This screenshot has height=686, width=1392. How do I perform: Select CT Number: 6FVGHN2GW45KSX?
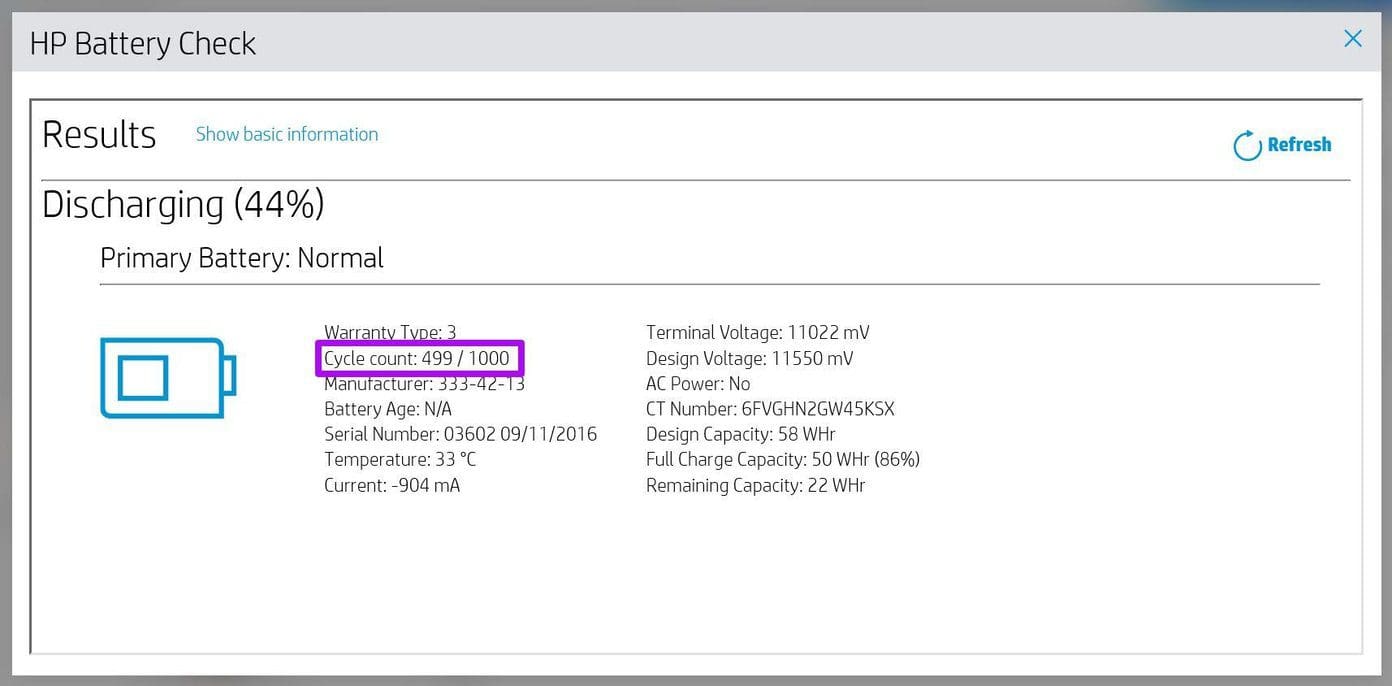point(770,409)
